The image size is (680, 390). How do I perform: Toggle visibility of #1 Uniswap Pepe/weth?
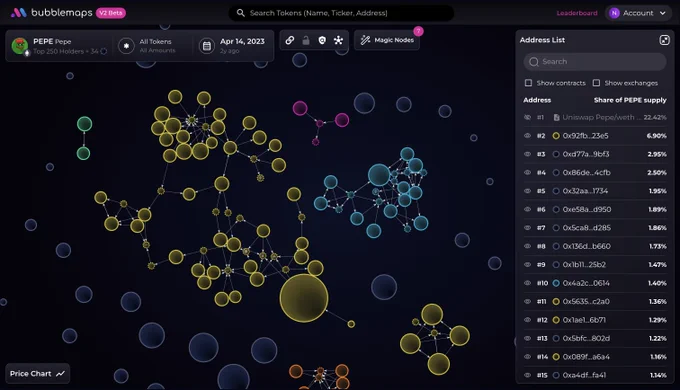[527, 117]
